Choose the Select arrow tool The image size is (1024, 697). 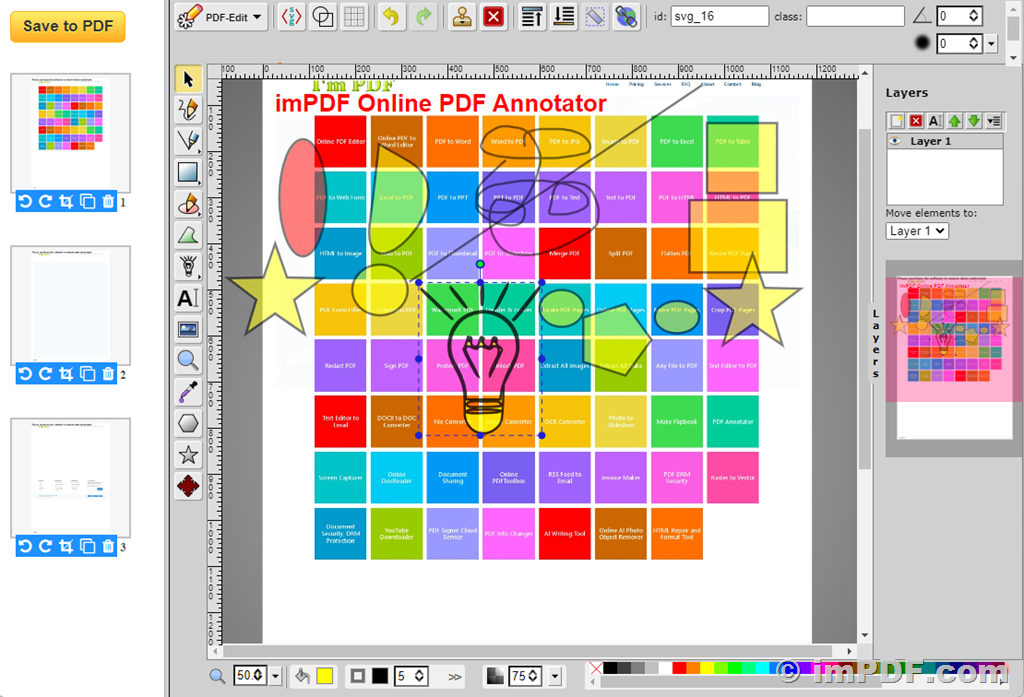pos(188,79)
